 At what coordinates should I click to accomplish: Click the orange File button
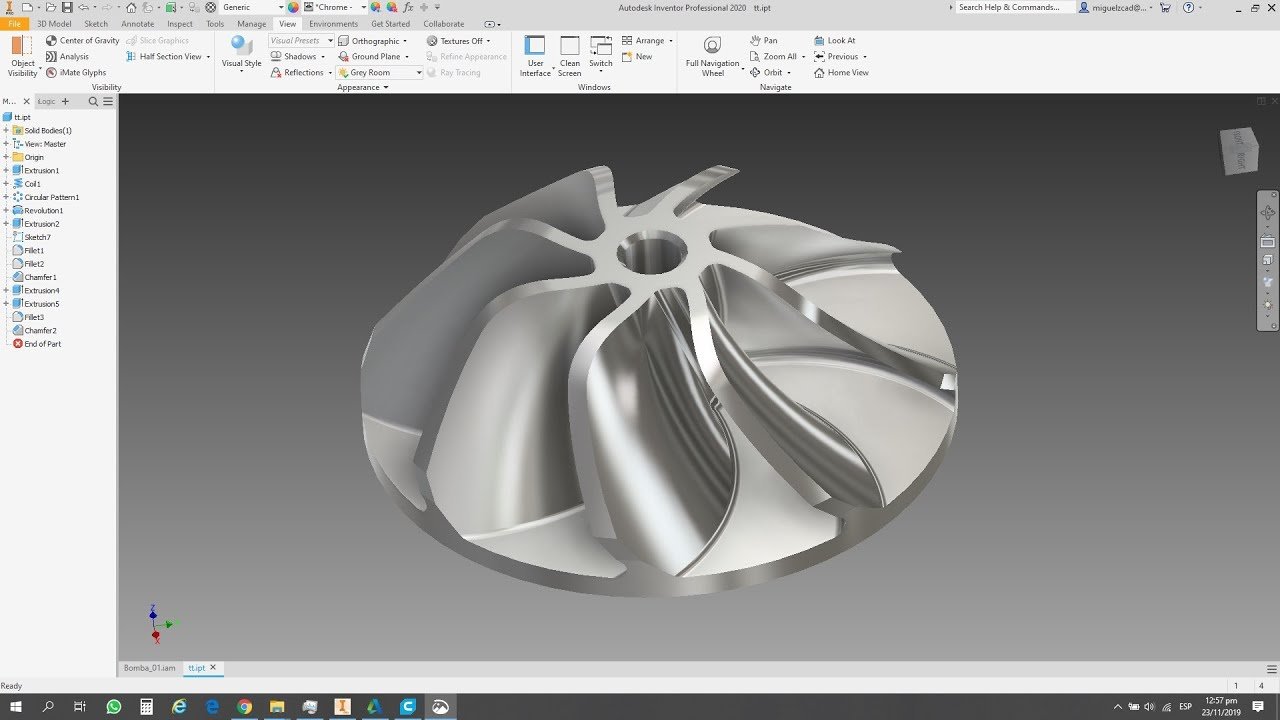(x=14, y=24)
